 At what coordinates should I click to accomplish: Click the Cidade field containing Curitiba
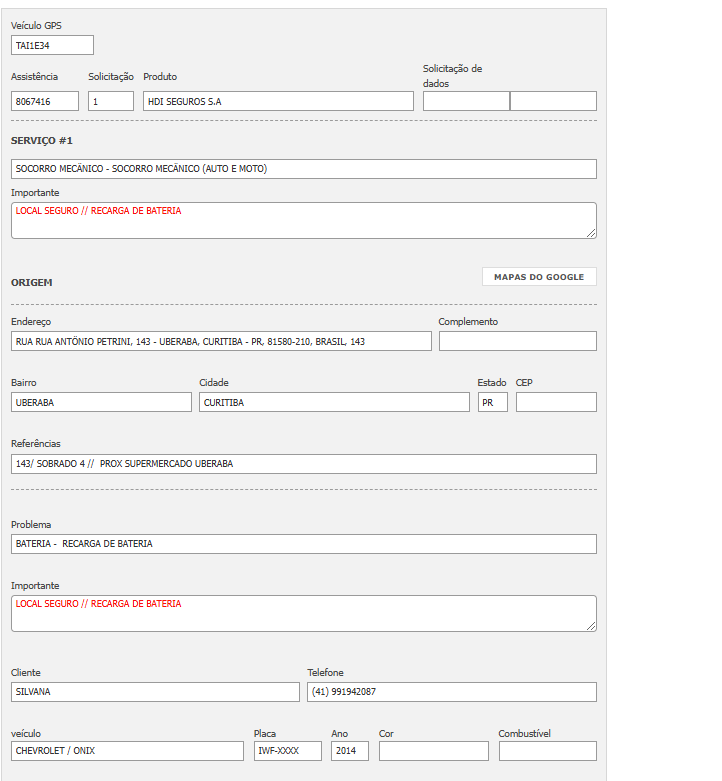[x=334, y=402]
